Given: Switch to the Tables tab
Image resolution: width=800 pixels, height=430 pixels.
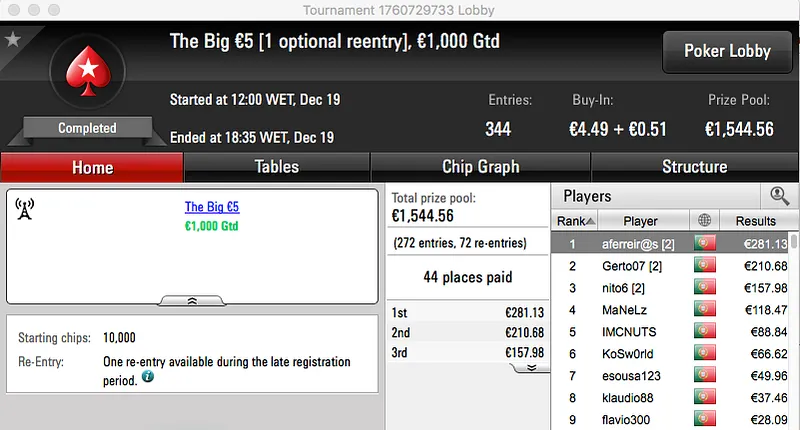Looking at the screenshot, I should [276, 167].
